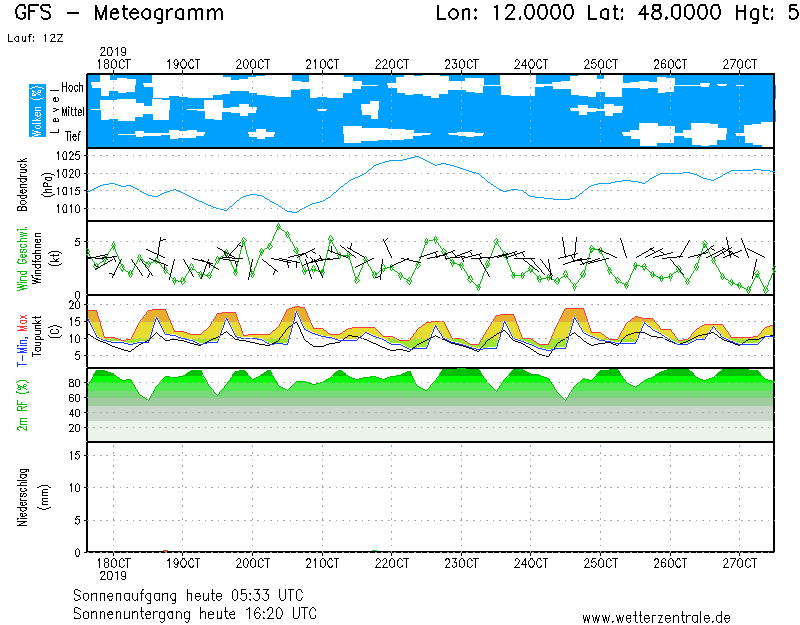This screenshot has width=800, height=625.
Task: Click the Taupunkt axis label
Action: coord(36,331)
